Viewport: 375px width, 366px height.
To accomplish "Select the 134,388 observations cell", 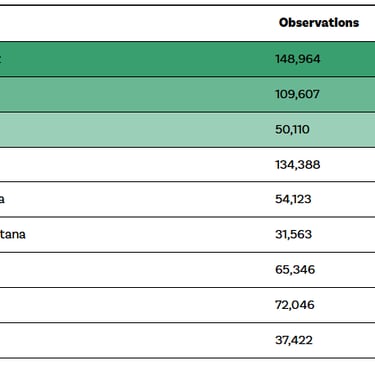I will pos(298,165).
